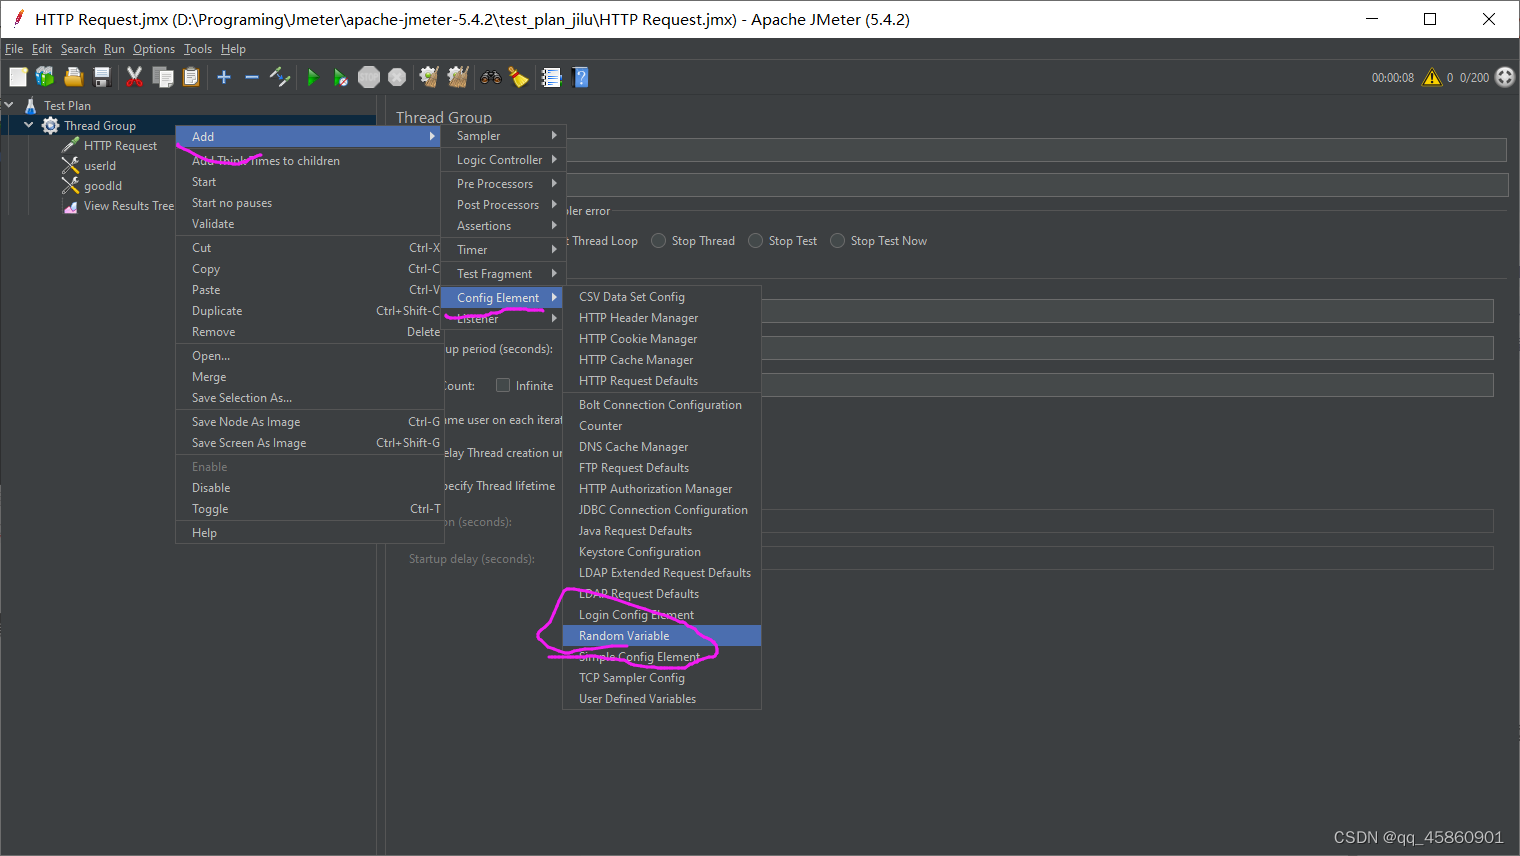This screenshot has height=856, width=1520.
Task: Choose HTTP Header Manager
Action: click(x=662, y=318)
